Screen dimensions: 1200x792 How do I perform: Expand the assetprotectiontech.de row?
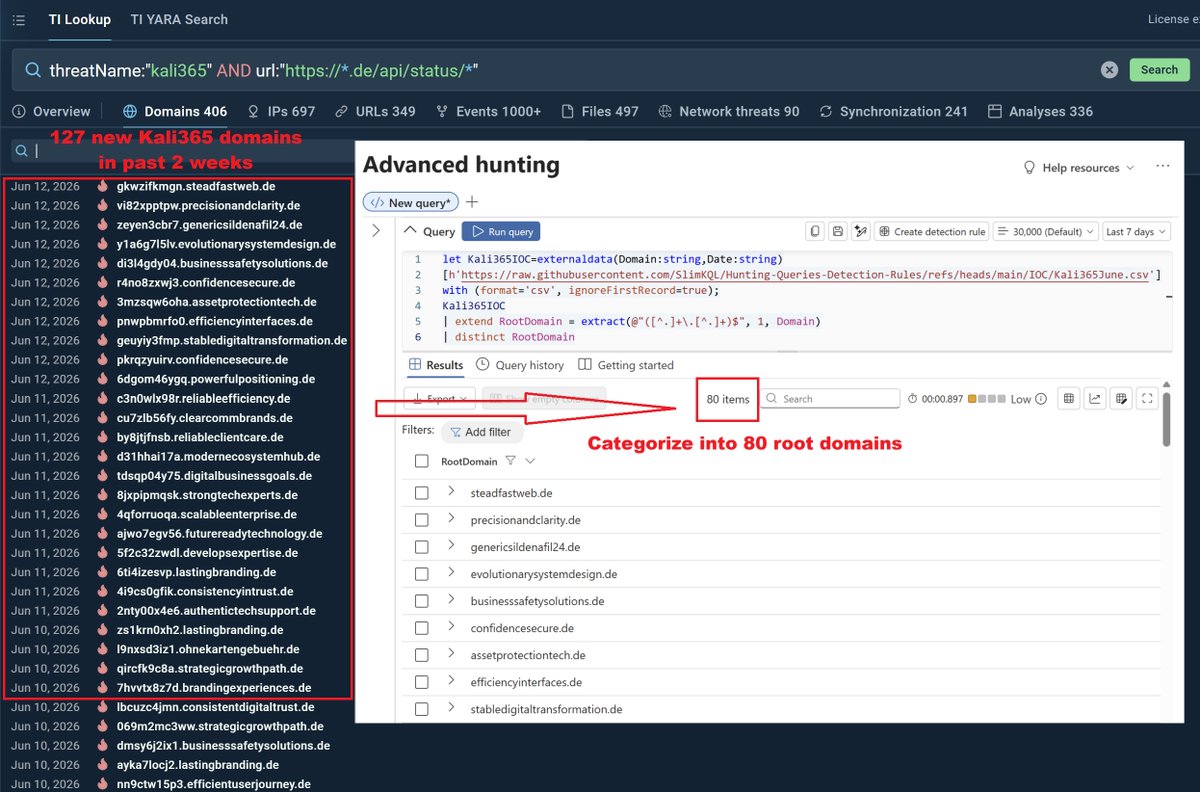pos(451,654)
